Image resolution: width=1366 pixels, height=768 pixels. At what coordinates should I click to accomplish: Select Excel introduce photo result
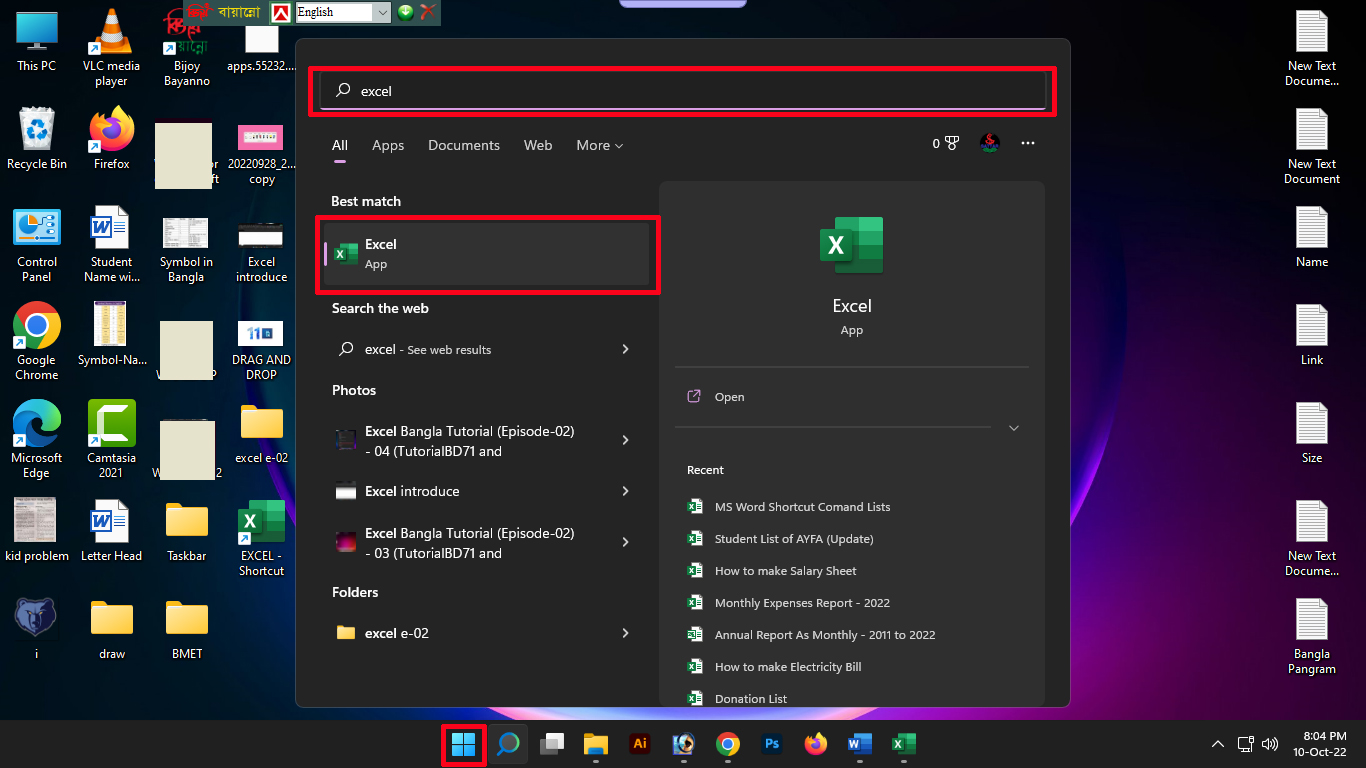(488, 491)
